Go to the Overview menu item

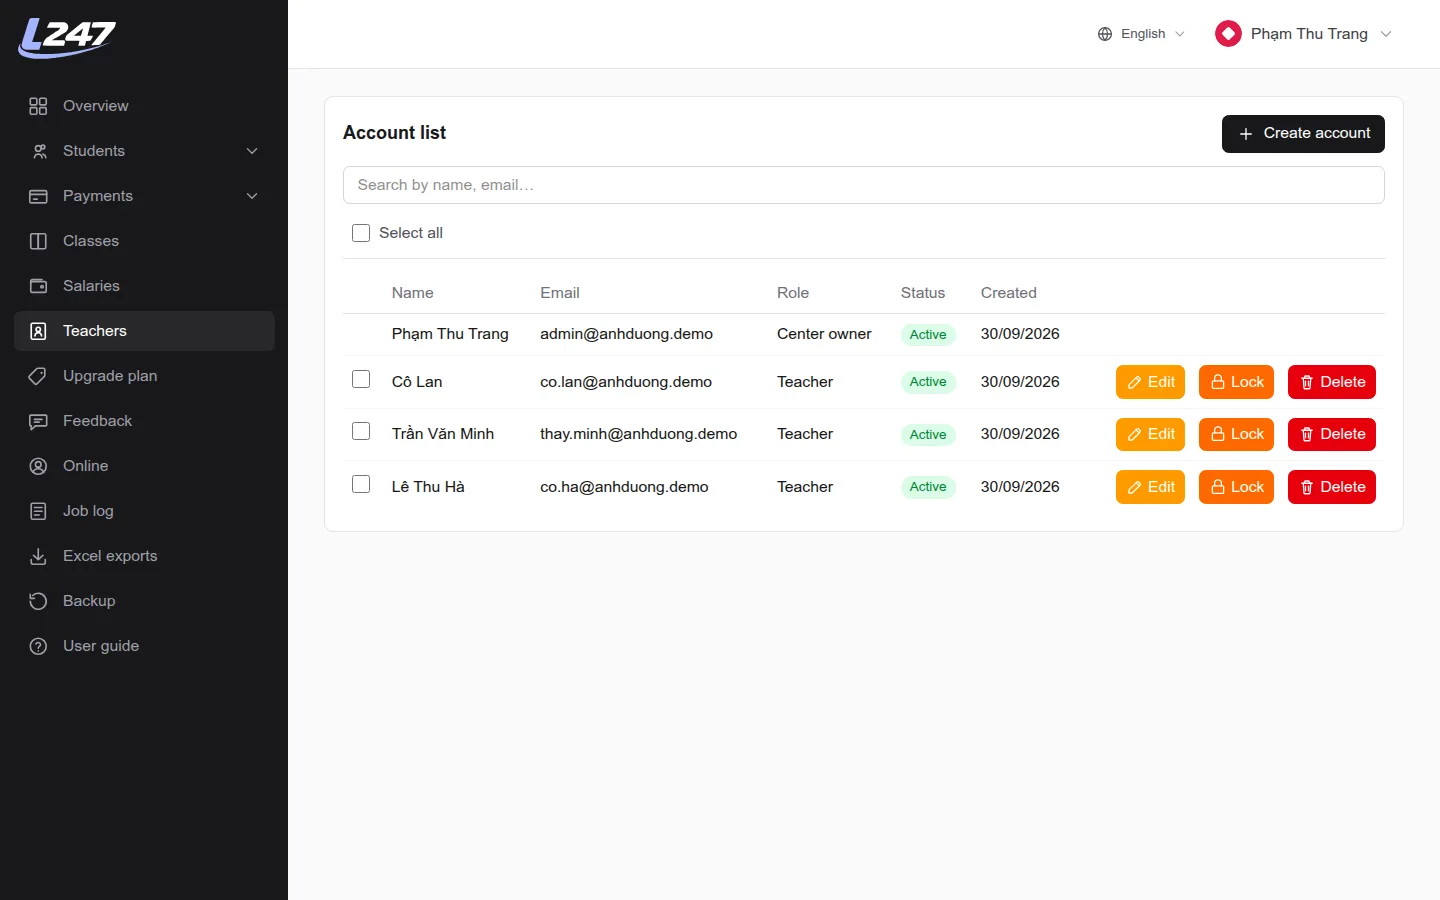[x=144, y=106]
